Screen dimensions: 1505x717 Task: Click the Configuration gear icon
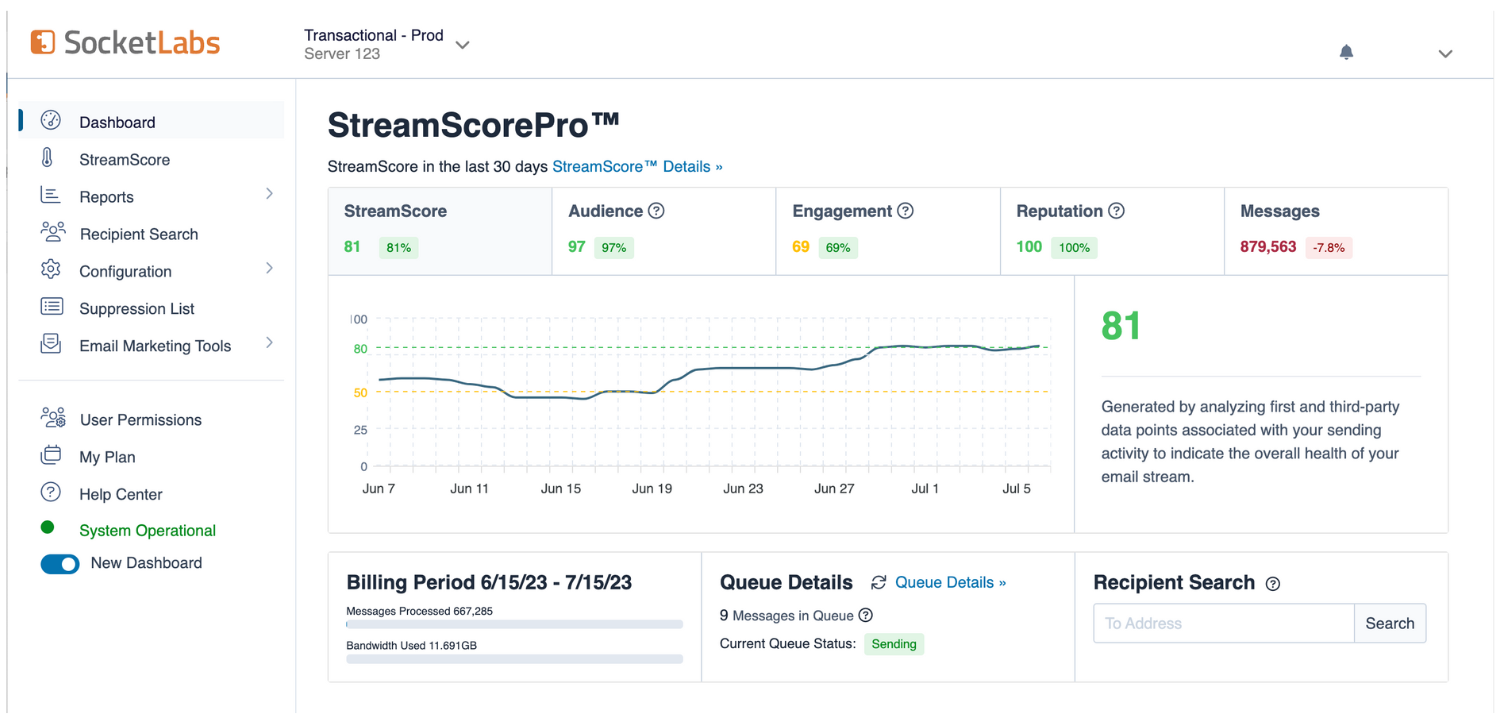click(x=51, y=270)
